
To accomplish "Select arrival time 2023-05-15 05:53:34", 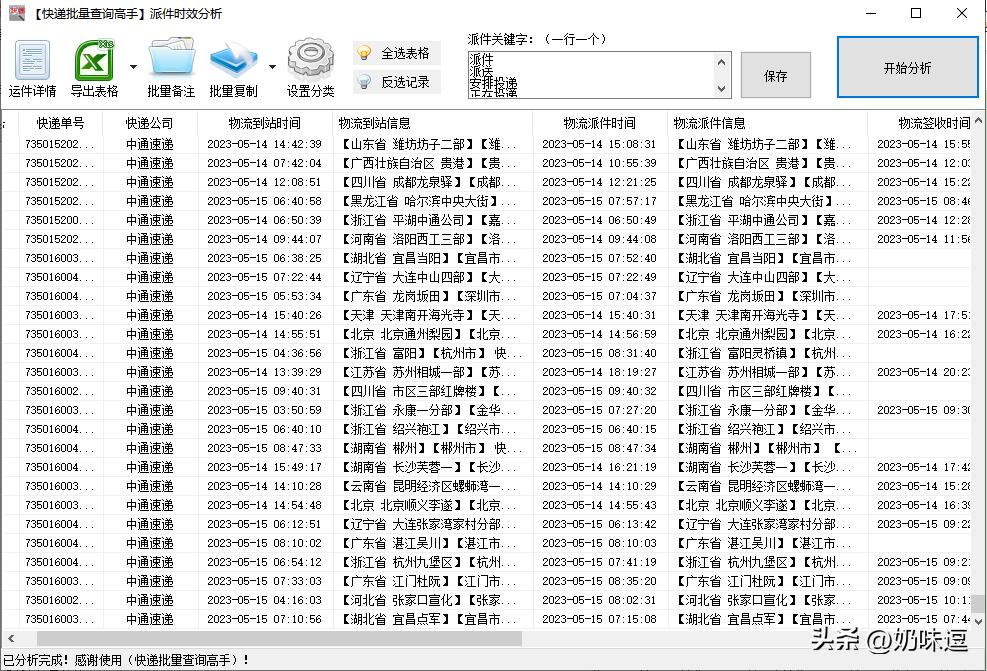I will [264, 296].
